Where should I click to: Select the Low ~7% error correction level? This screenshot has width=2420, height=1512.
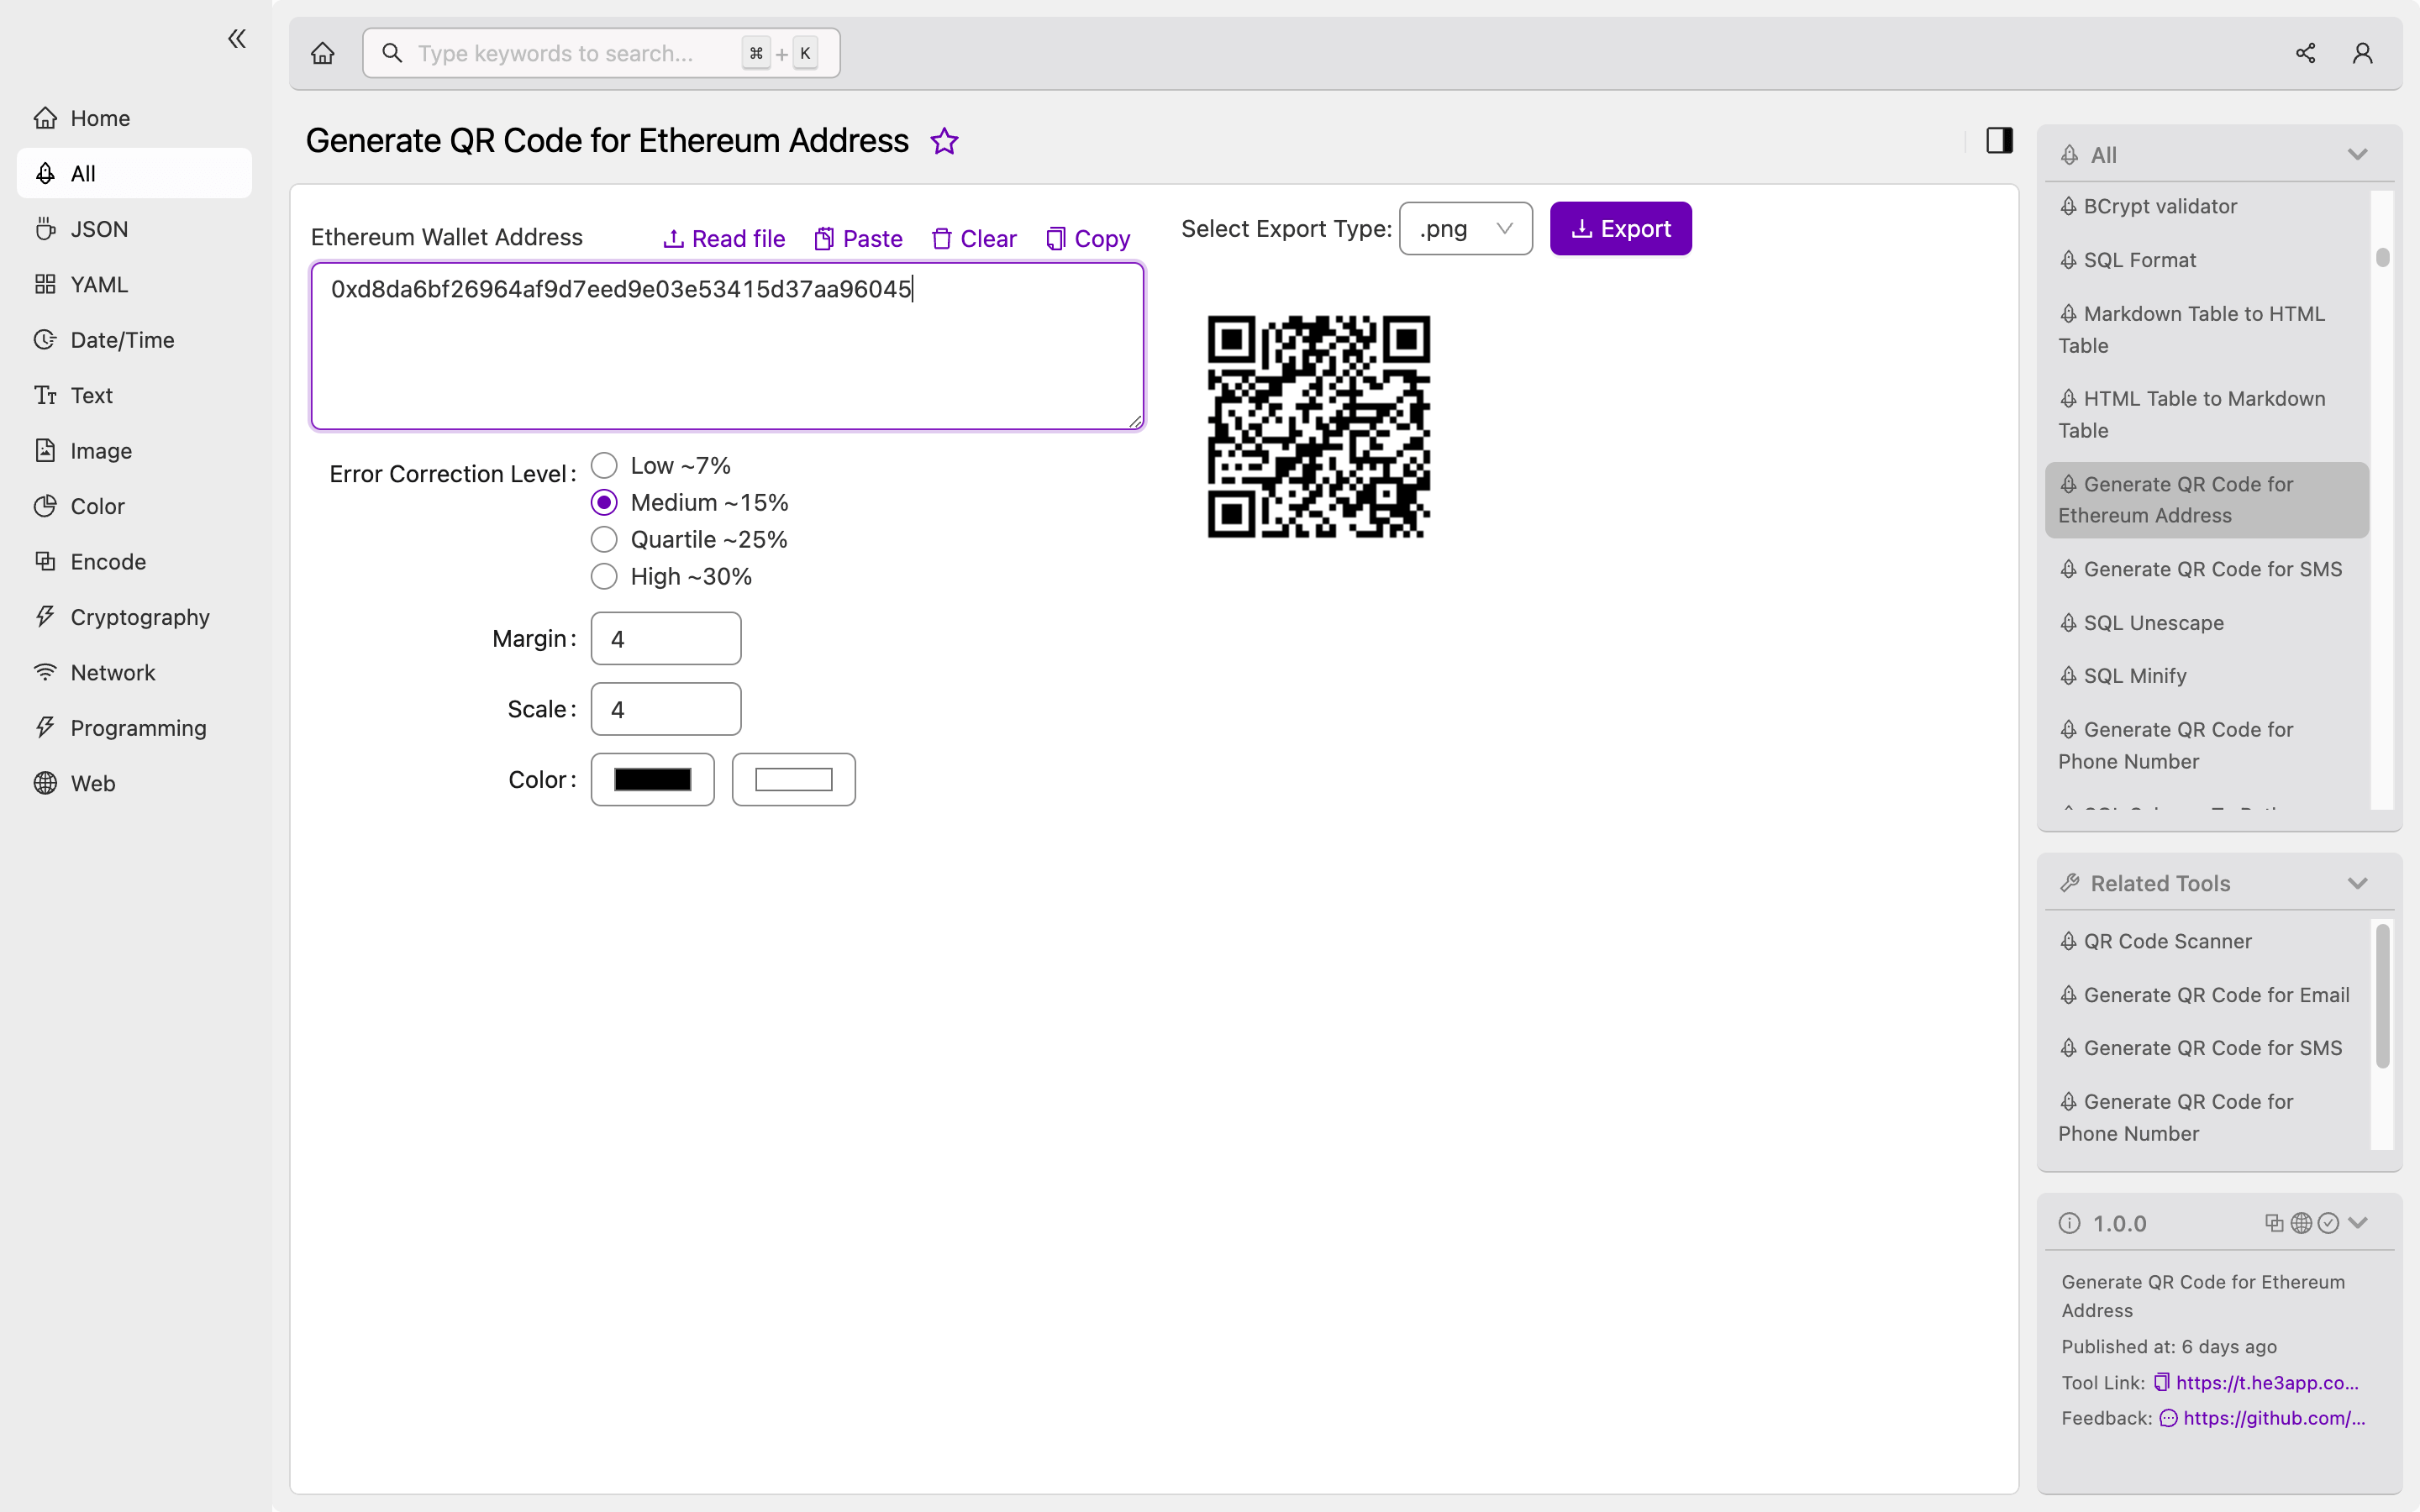[604, 464]
